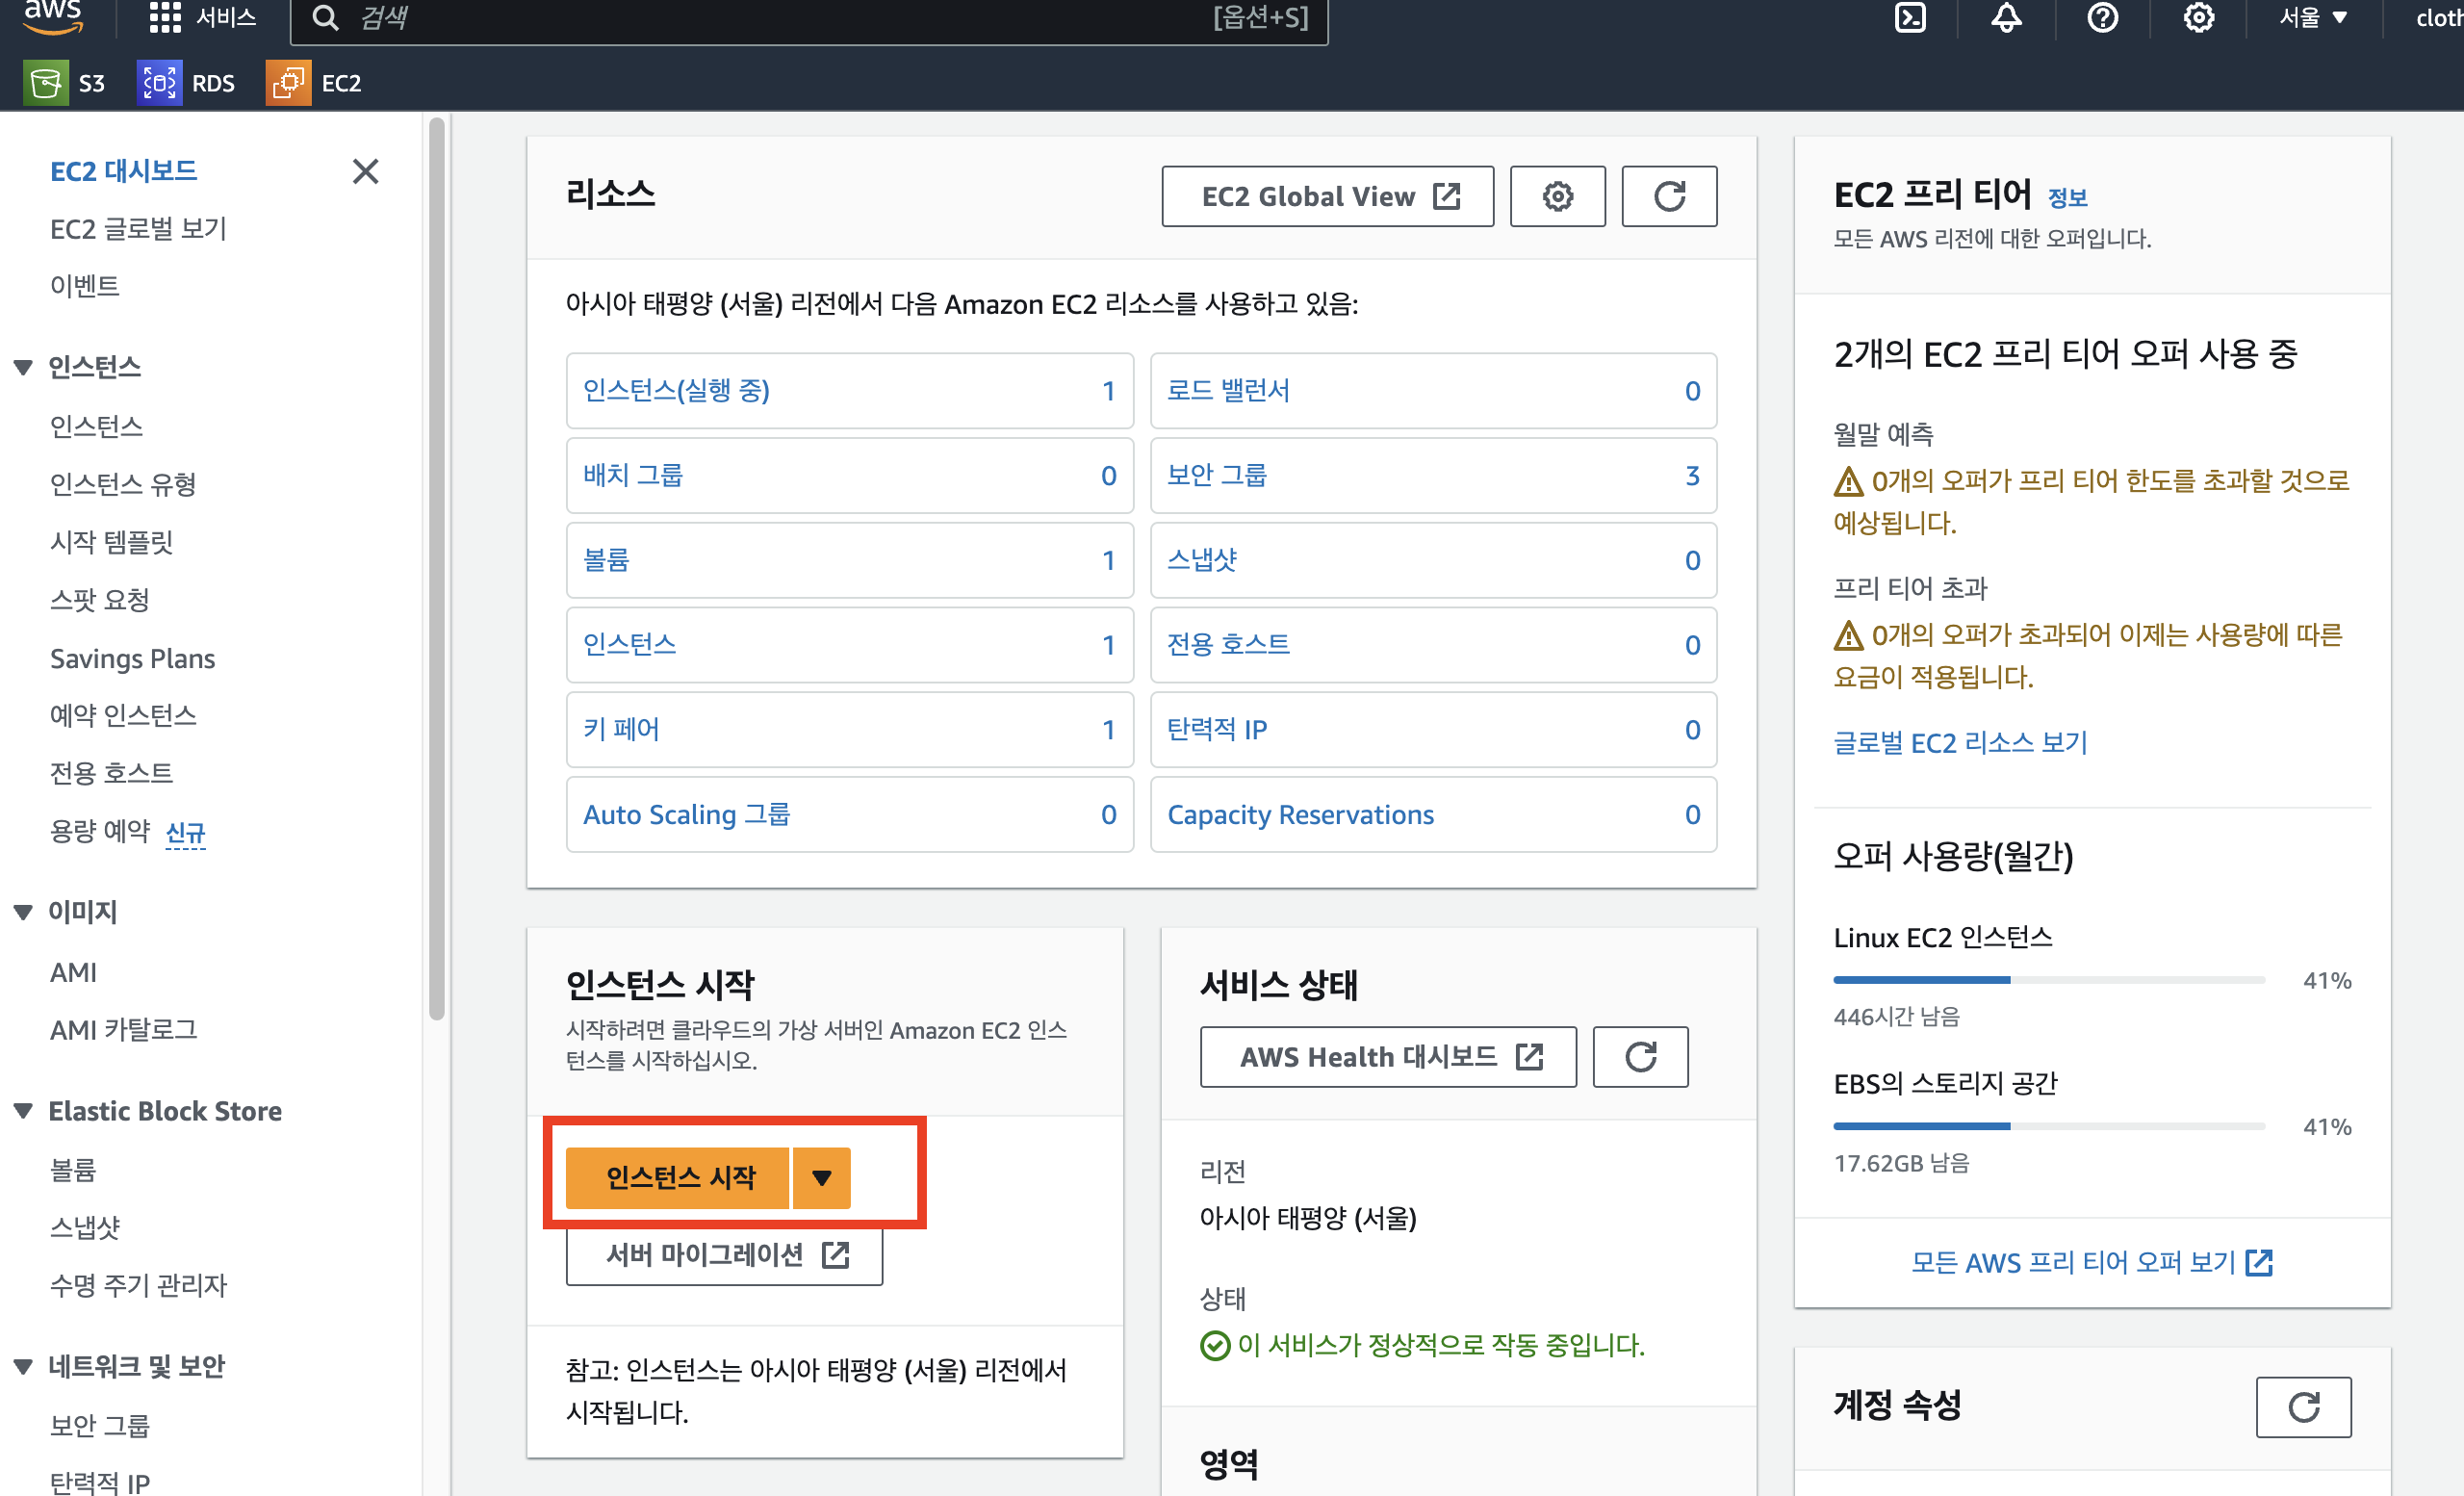2464x1496 pixels.
Task: Refresh the Service status panel
Action: coord(1640,1056)
